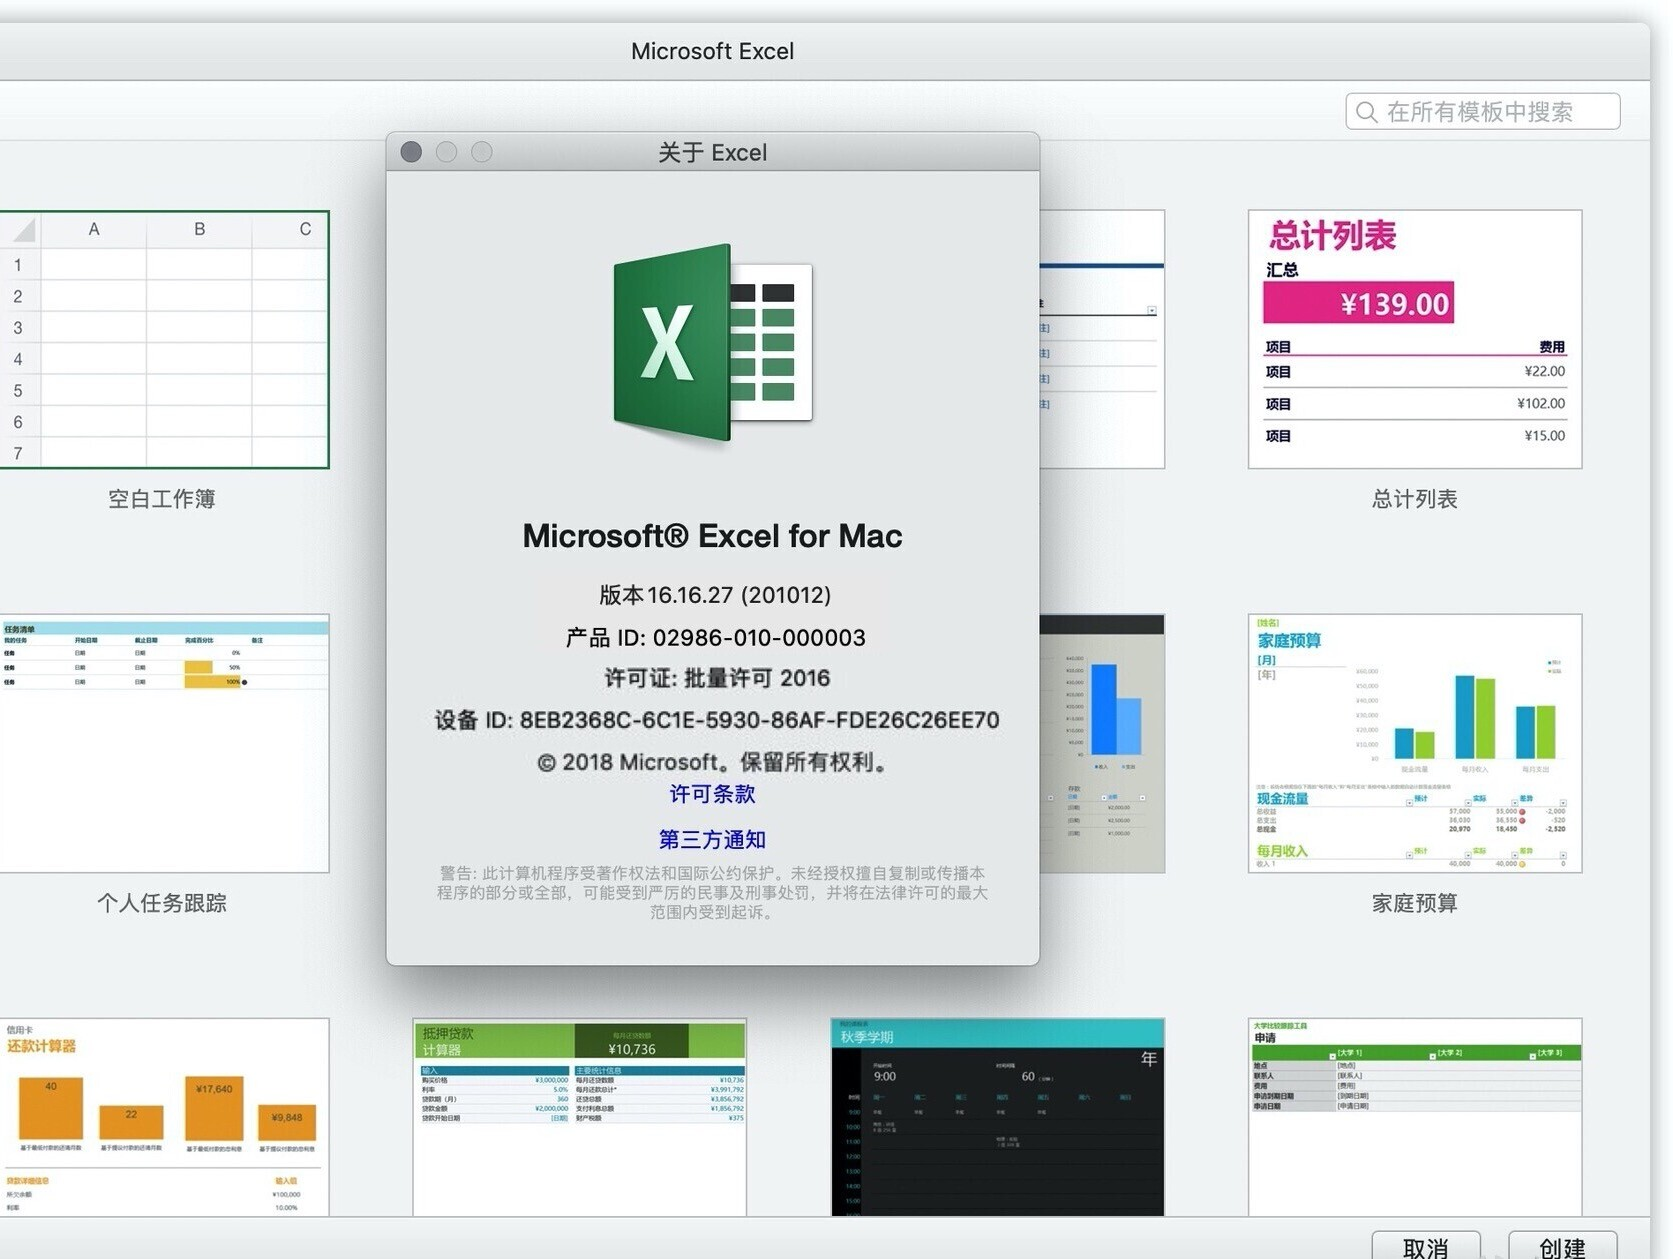This screenshot has width=1673, height=1259.
Task: Select the 大学比较 申请 template thumbnail
Action: point(1415,1117)
